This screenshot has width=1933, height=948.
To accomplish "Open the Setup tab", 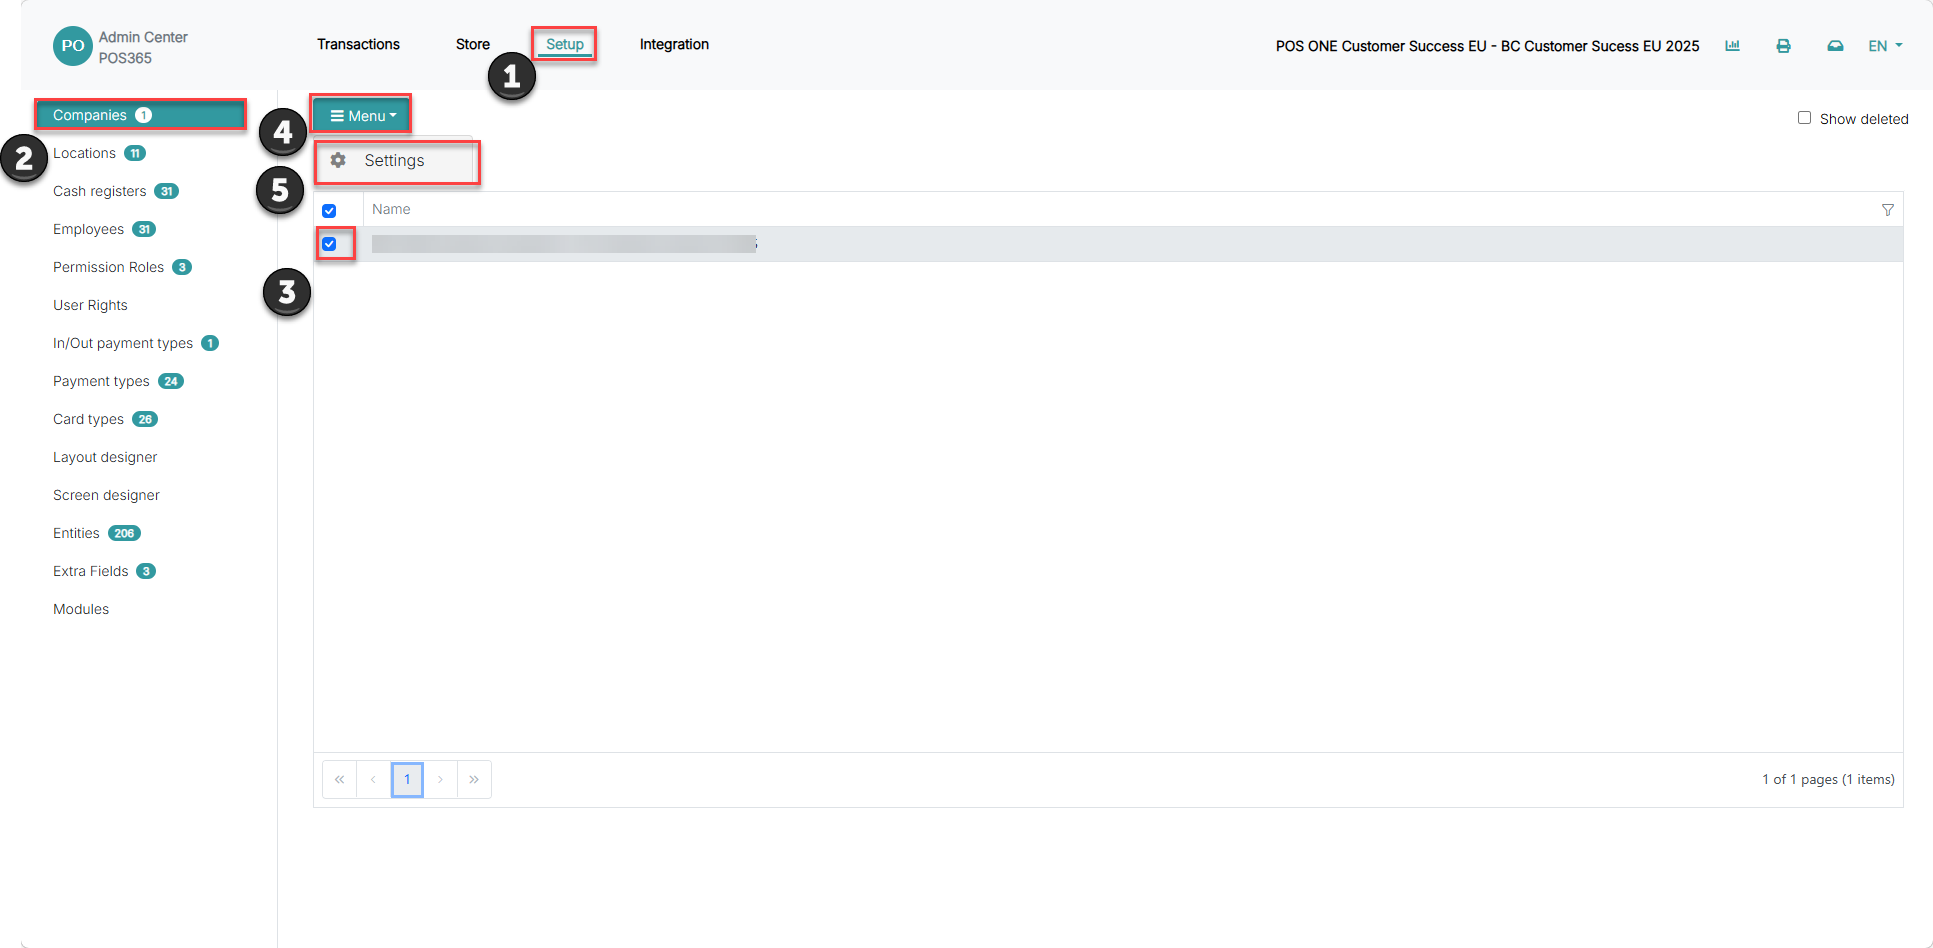I will pos(565,44).
